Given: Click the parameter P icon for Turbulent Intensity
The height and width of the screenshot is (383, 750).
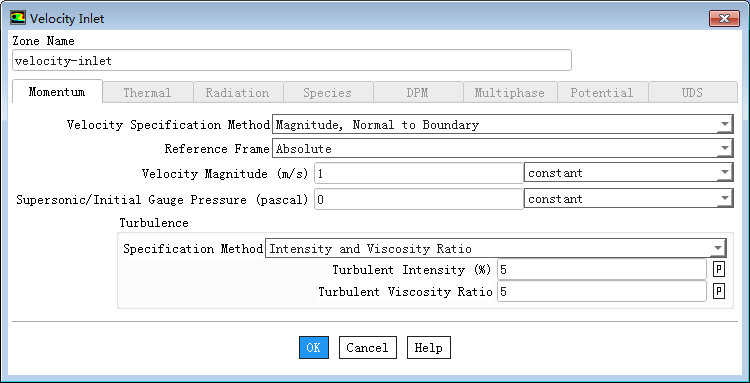Looking at the screenshot, I should 718,270.
